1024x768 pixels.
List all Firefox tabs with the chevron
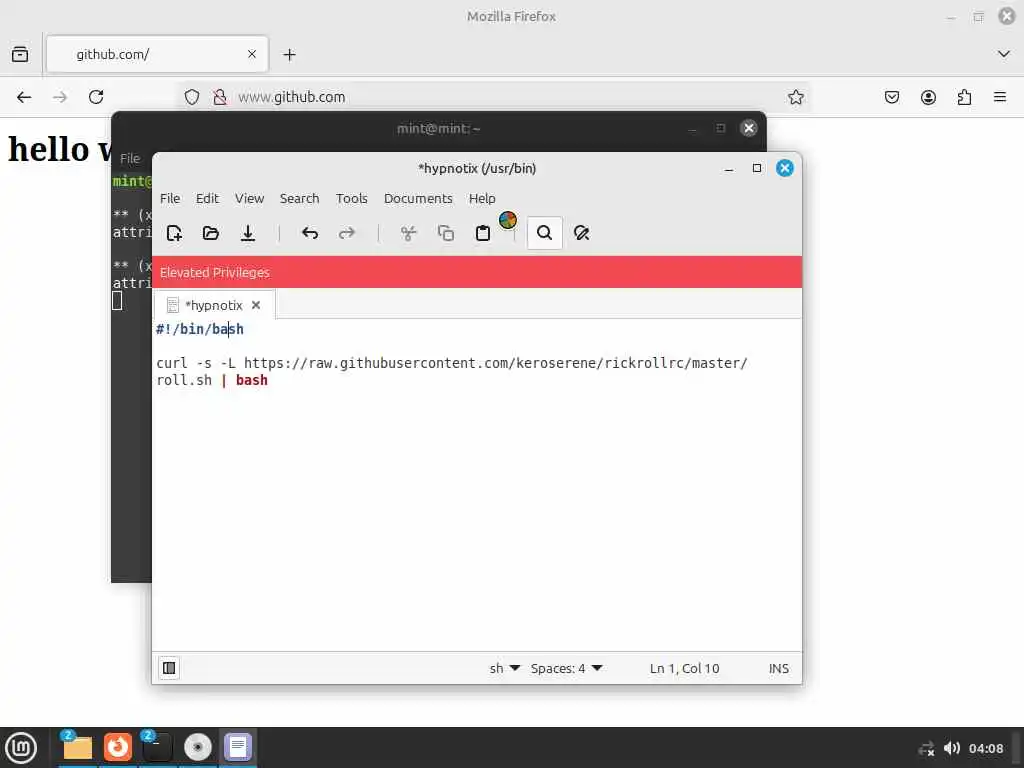click(1004, 54)
